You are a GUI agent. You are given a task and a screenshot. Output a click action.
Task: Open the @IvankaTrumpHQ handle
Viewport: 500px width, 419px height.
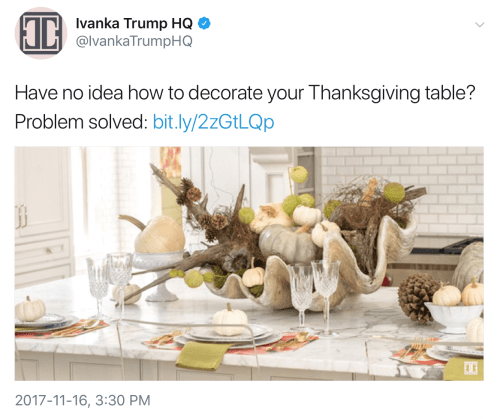pos(134,41)
